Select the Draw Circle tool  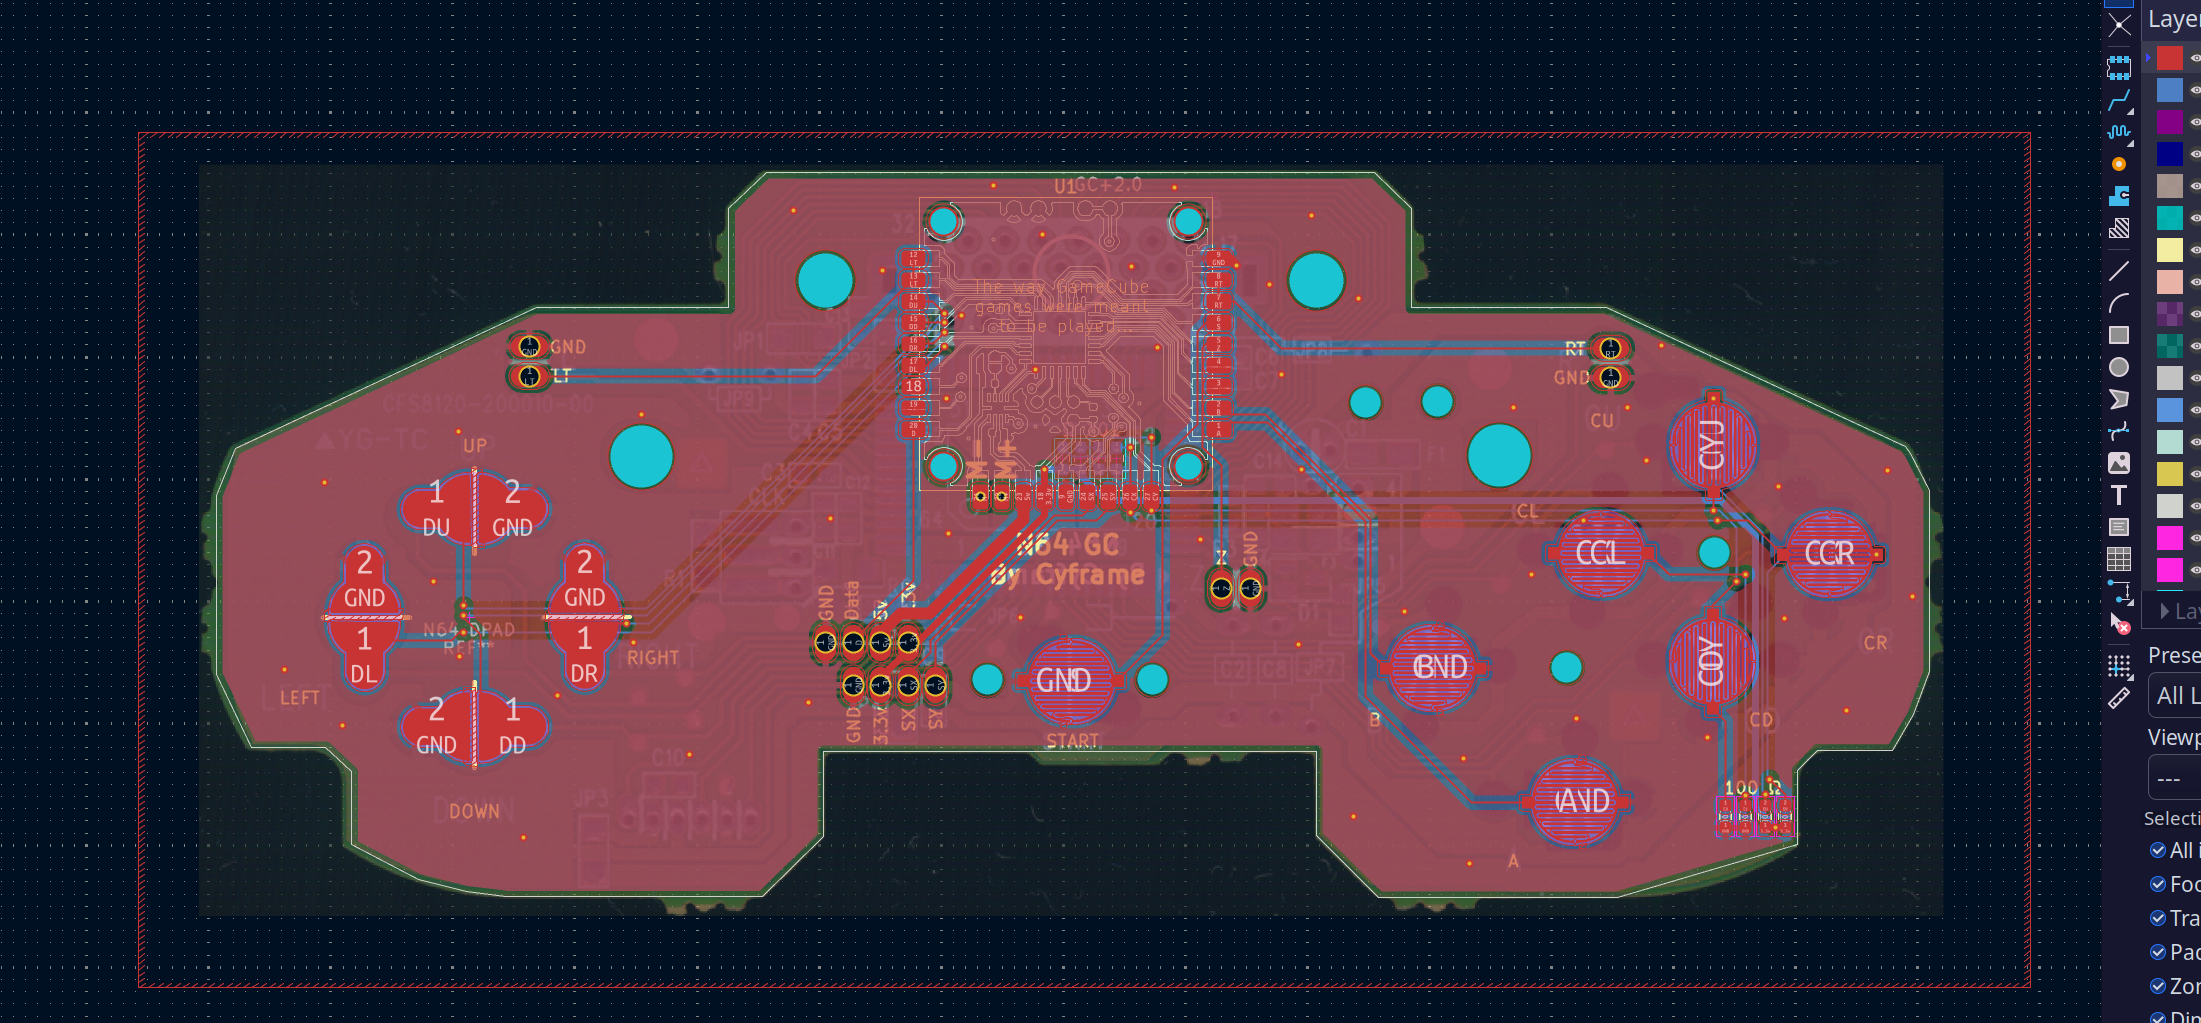point(2119,367)
